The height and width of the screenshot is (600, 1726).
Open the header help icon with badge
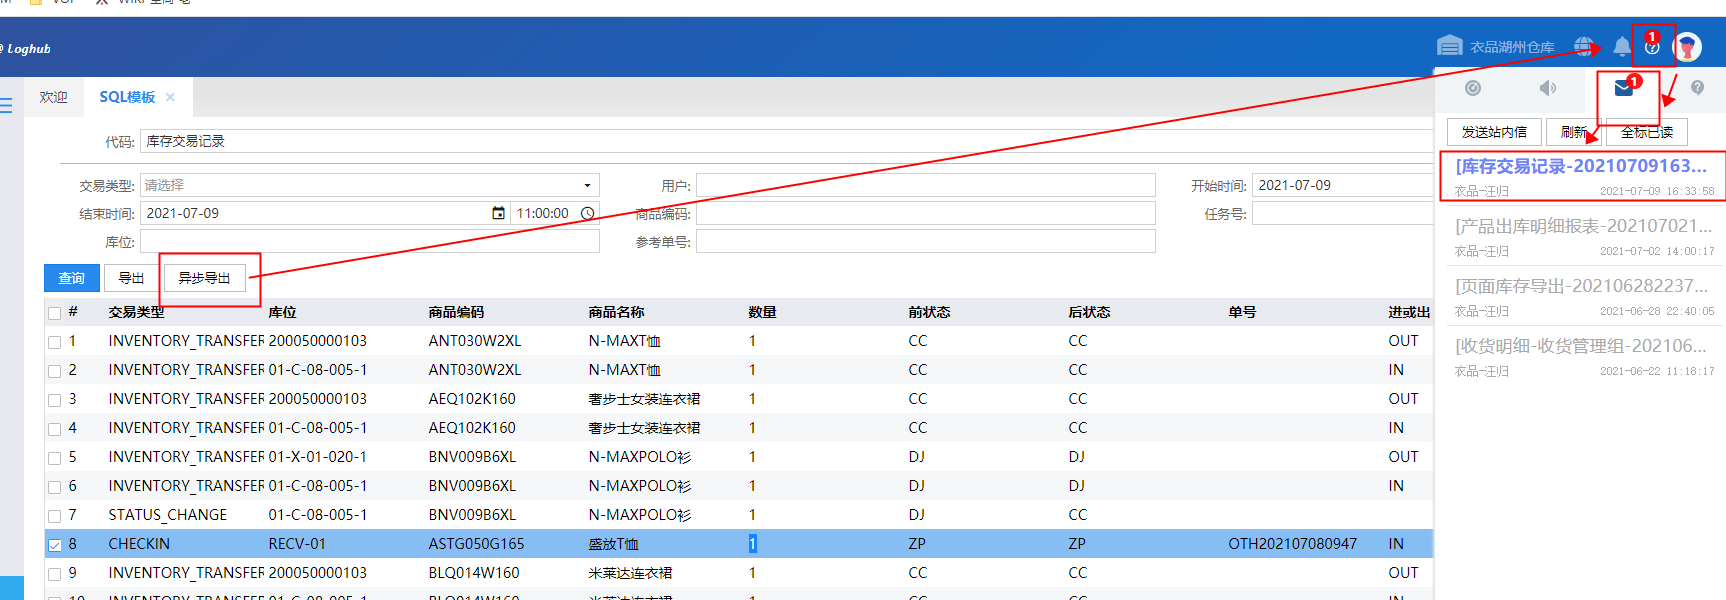(x=1652, y=47)
